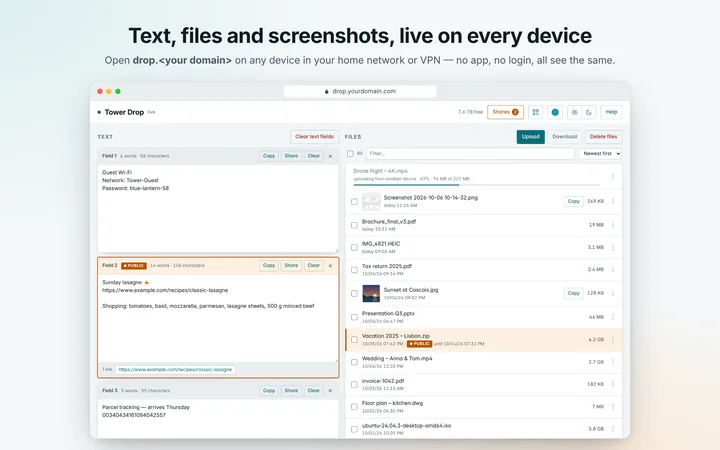Select the Wedding Anna & Tom.mp4 checkbox

354,362
